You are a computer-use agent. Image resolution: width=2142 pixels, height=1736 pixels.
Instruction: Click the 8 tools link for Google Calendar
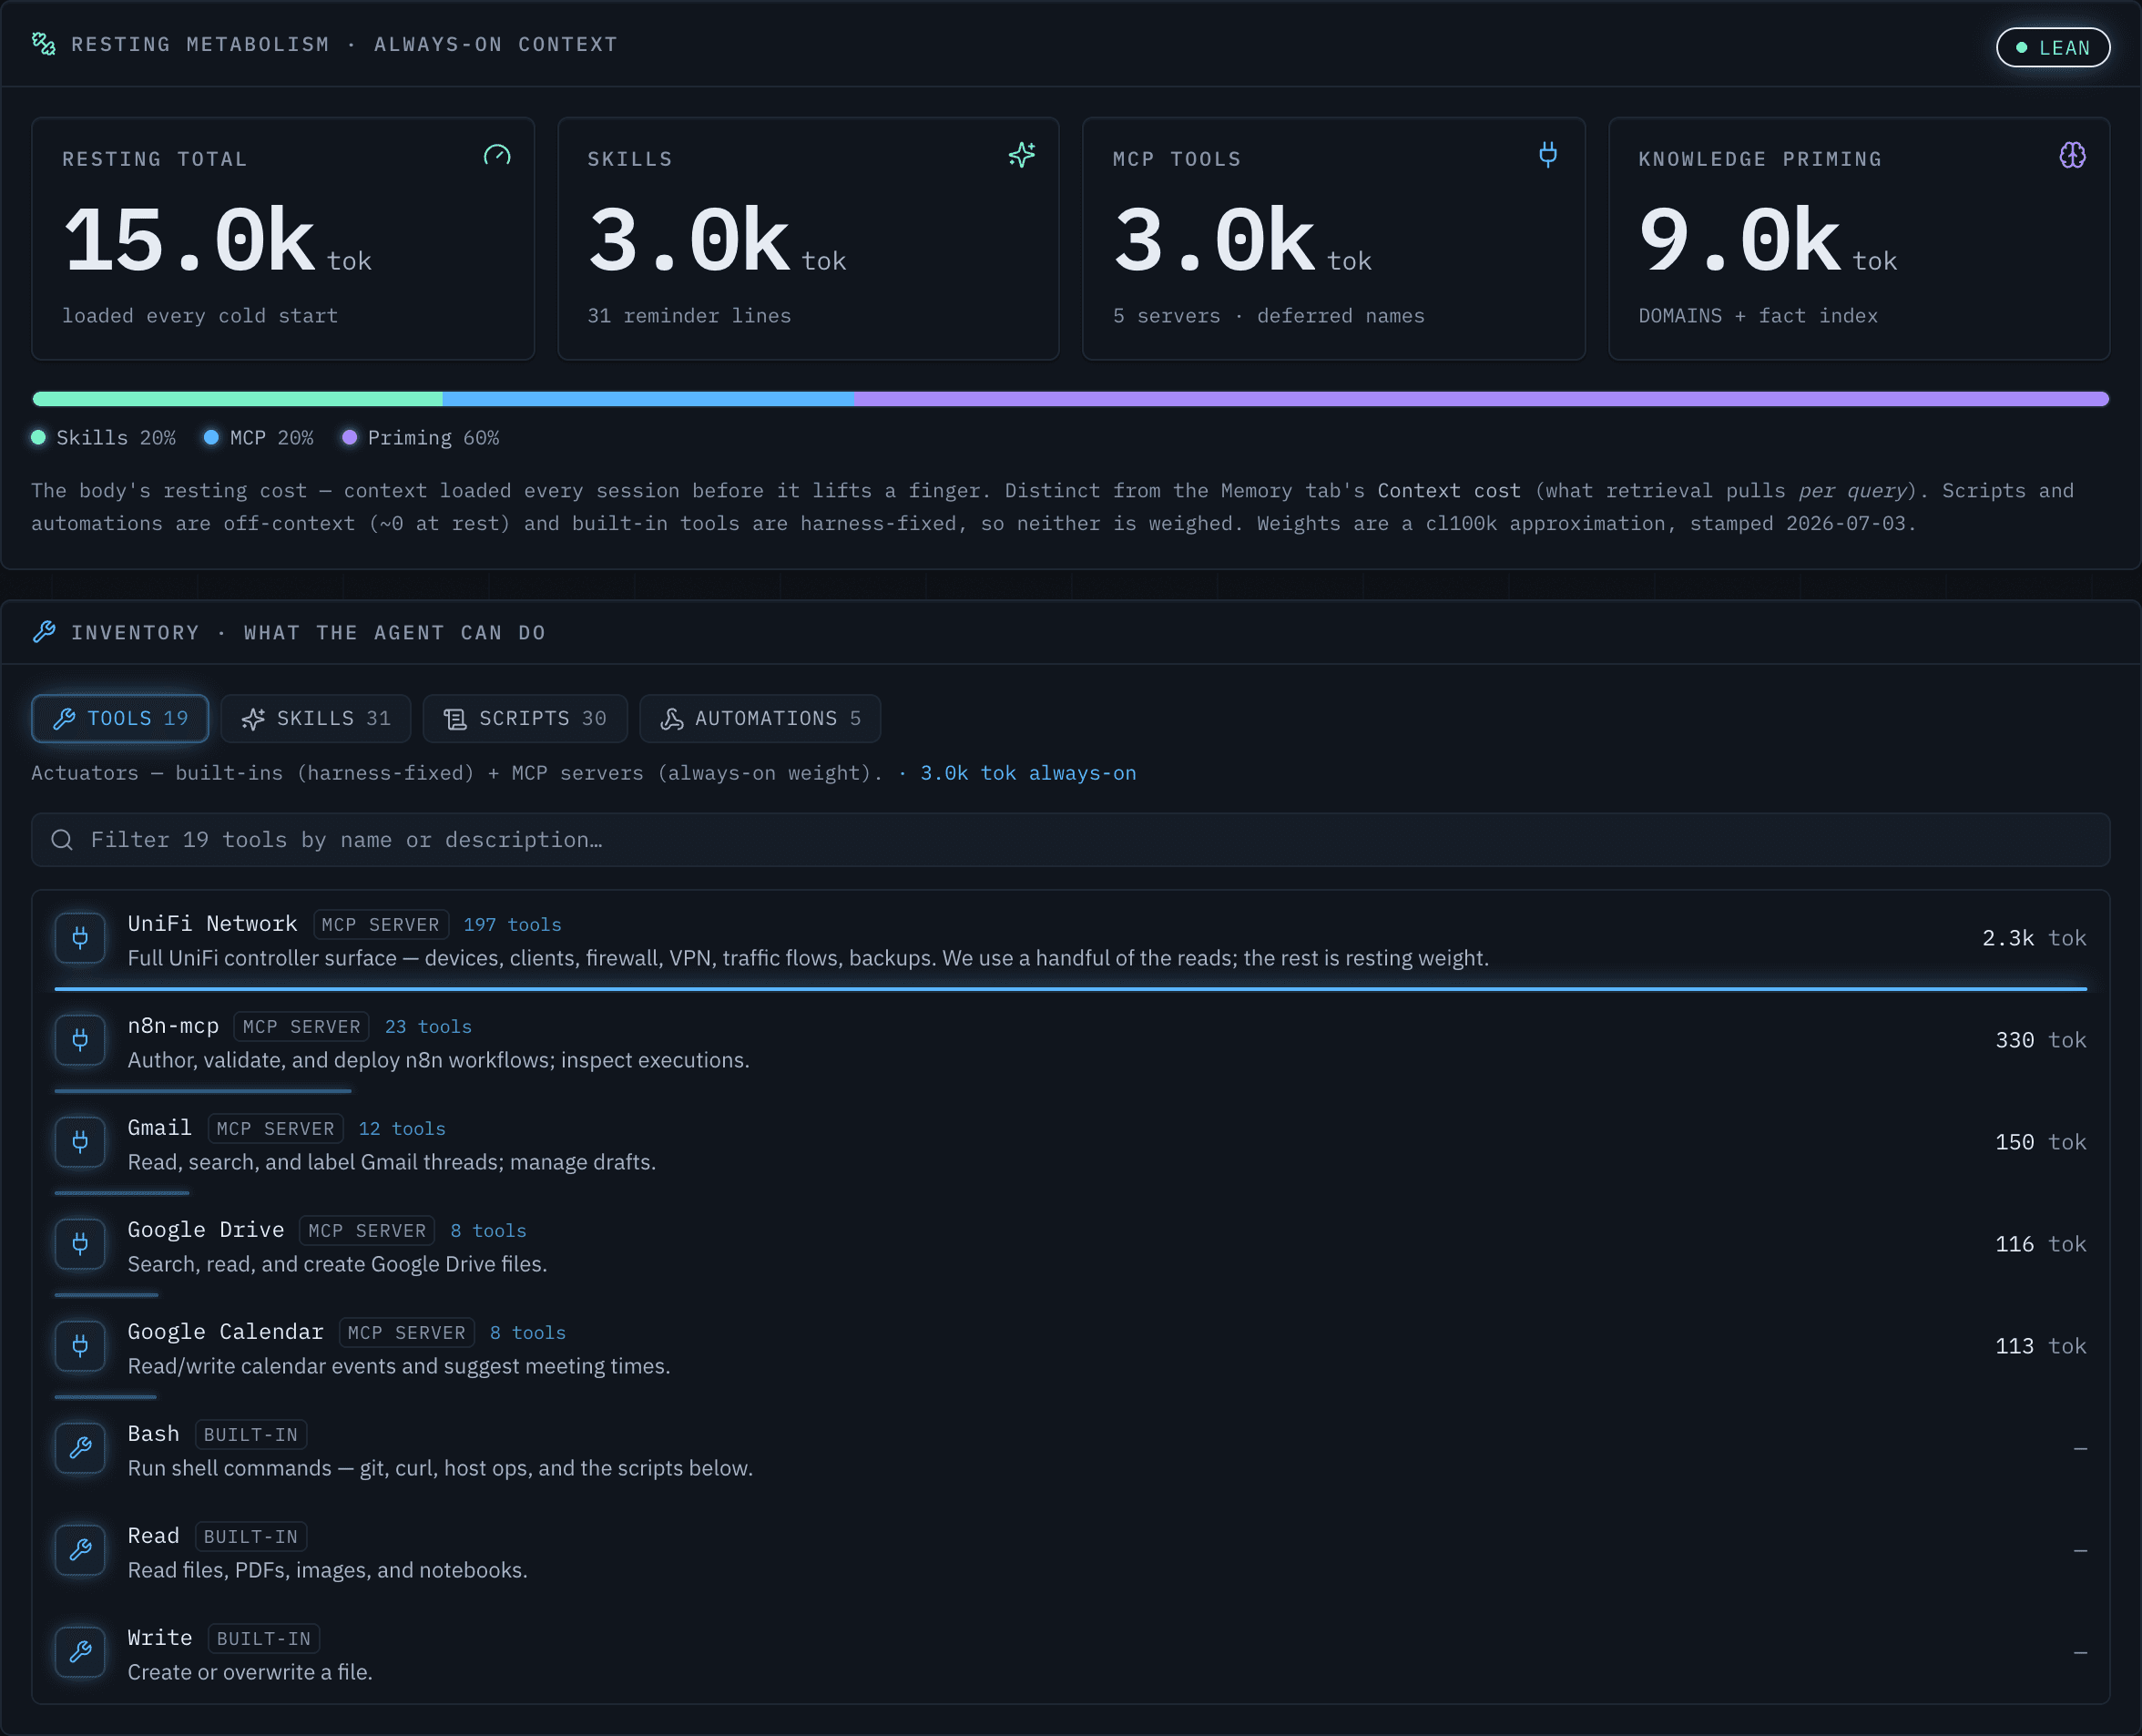point(528,1333)
